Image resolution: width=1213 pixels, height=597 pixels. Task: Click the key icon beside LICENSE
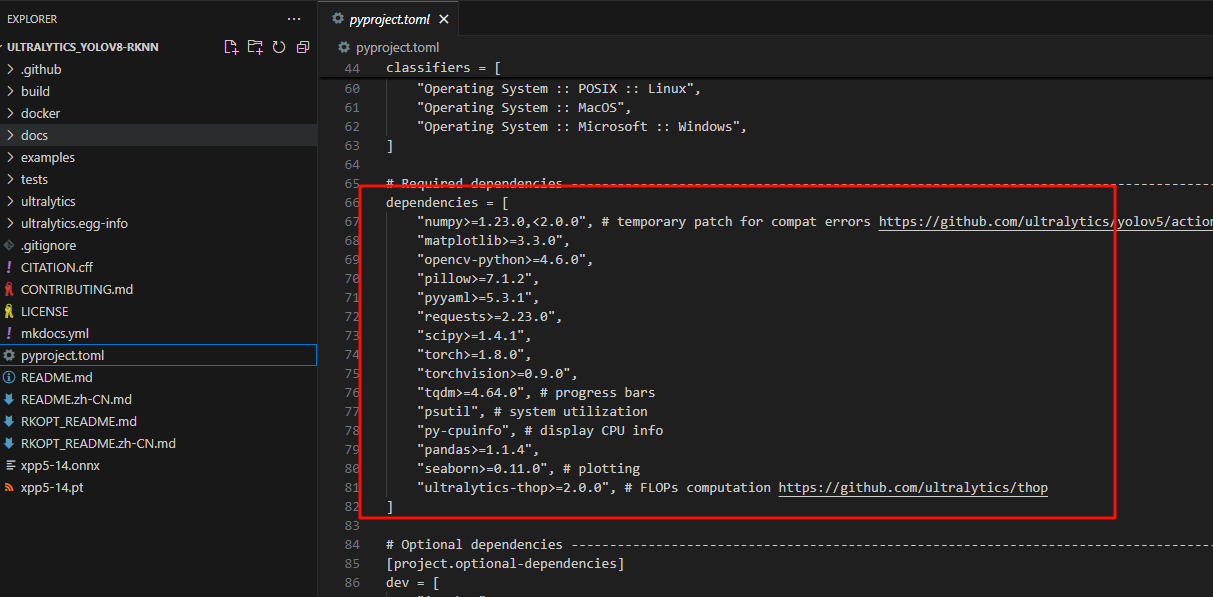9,311
